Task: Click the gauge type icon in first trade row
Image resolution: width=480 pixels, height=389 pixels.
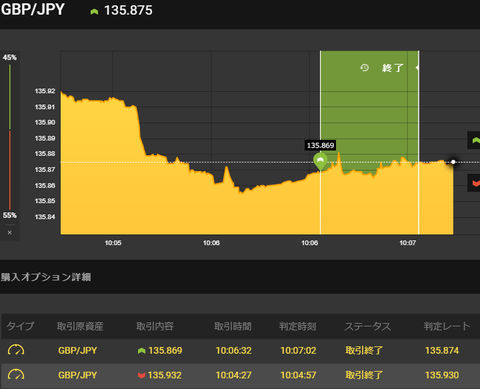Action: tap(16, 350)
